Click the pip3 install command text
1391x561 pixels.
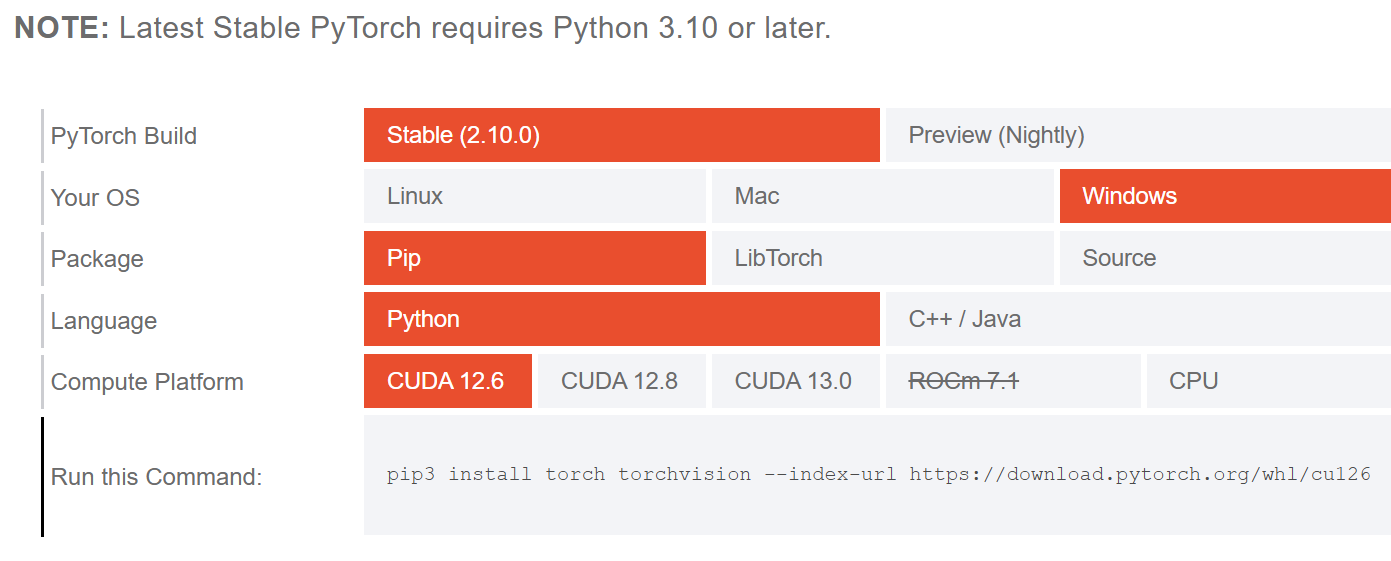click(878, 474)
